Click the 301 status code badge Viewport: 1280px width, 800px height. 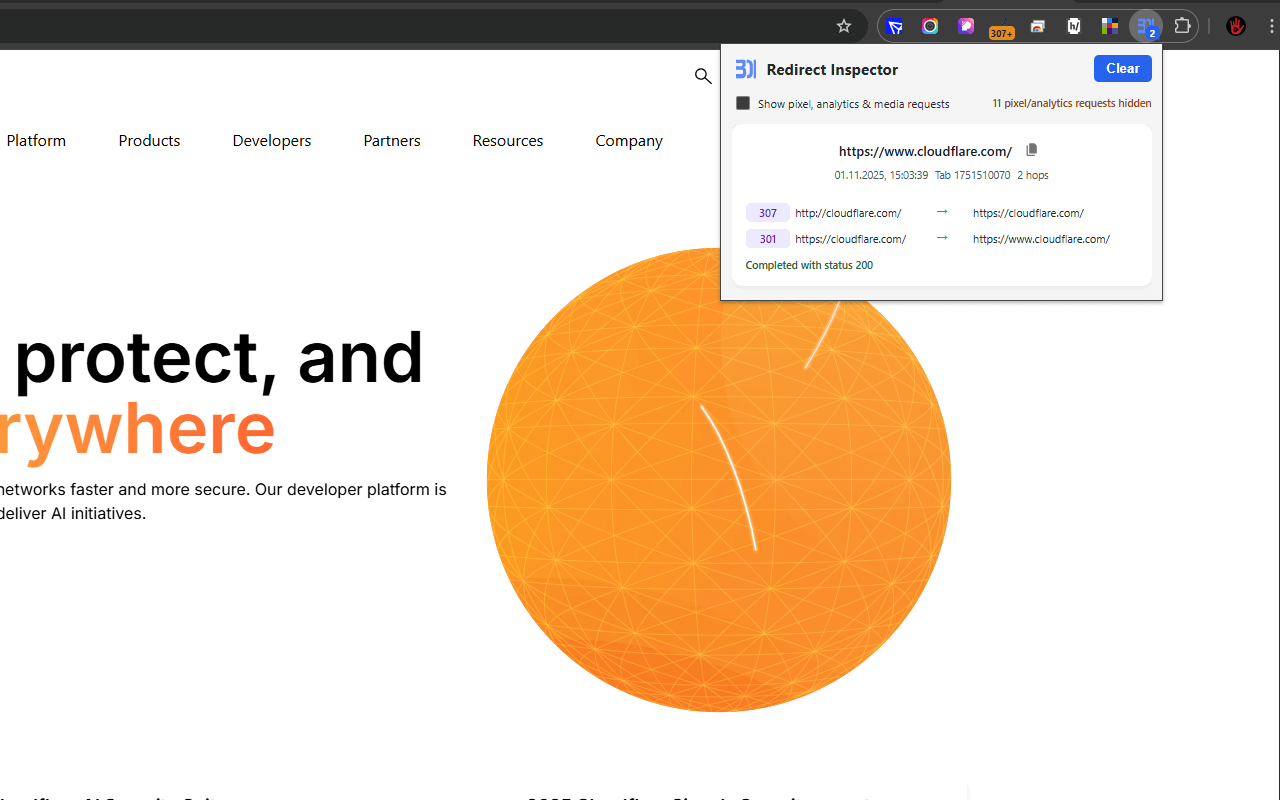(x=768, y=239)
